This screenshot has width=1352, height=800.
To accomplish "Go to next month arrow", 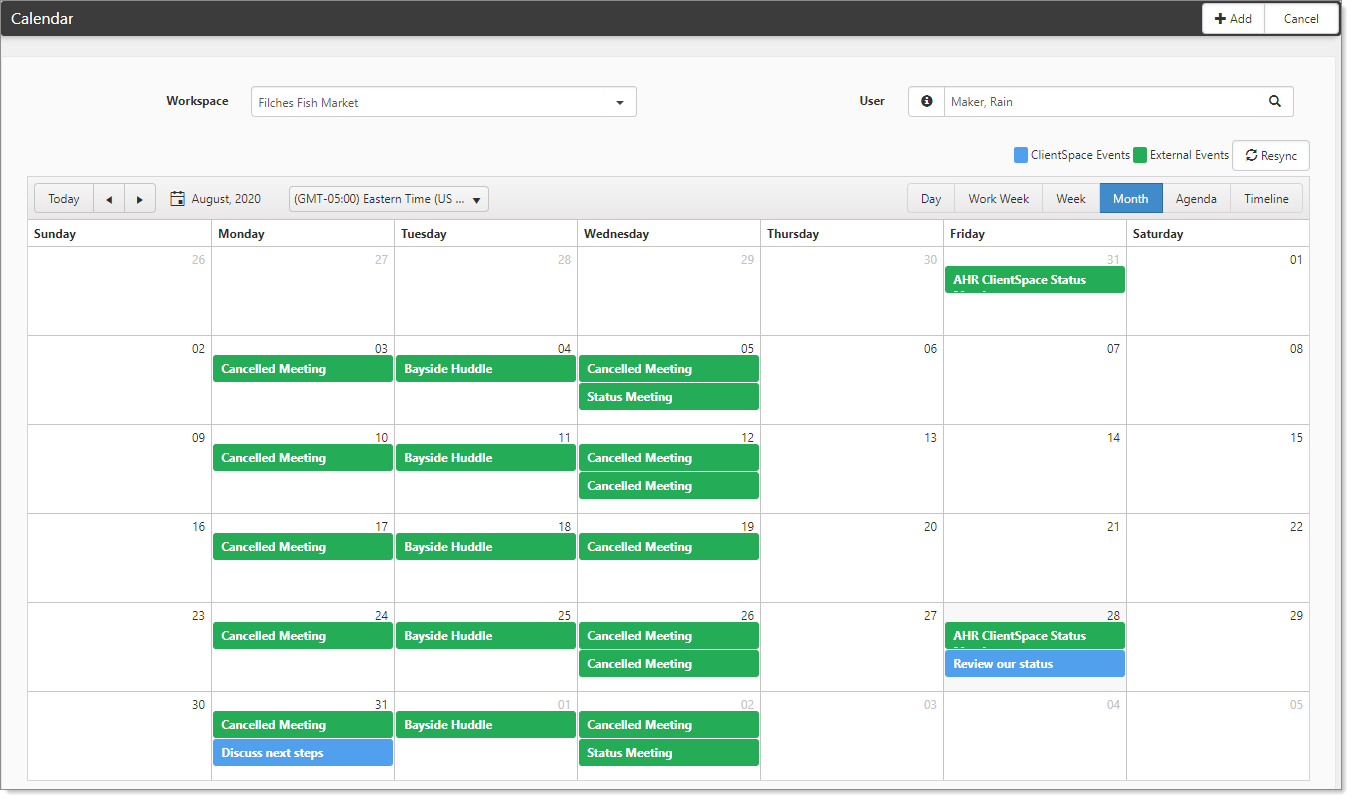I will coord(140,199).
